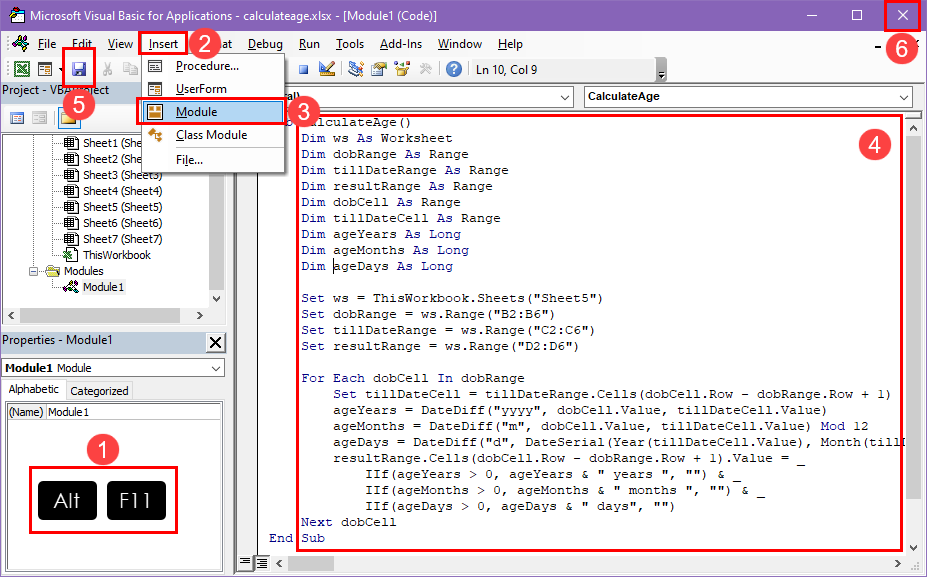Open the CalculateAge procedure dropdown
The image size is (927, 577).
(904, 96)
